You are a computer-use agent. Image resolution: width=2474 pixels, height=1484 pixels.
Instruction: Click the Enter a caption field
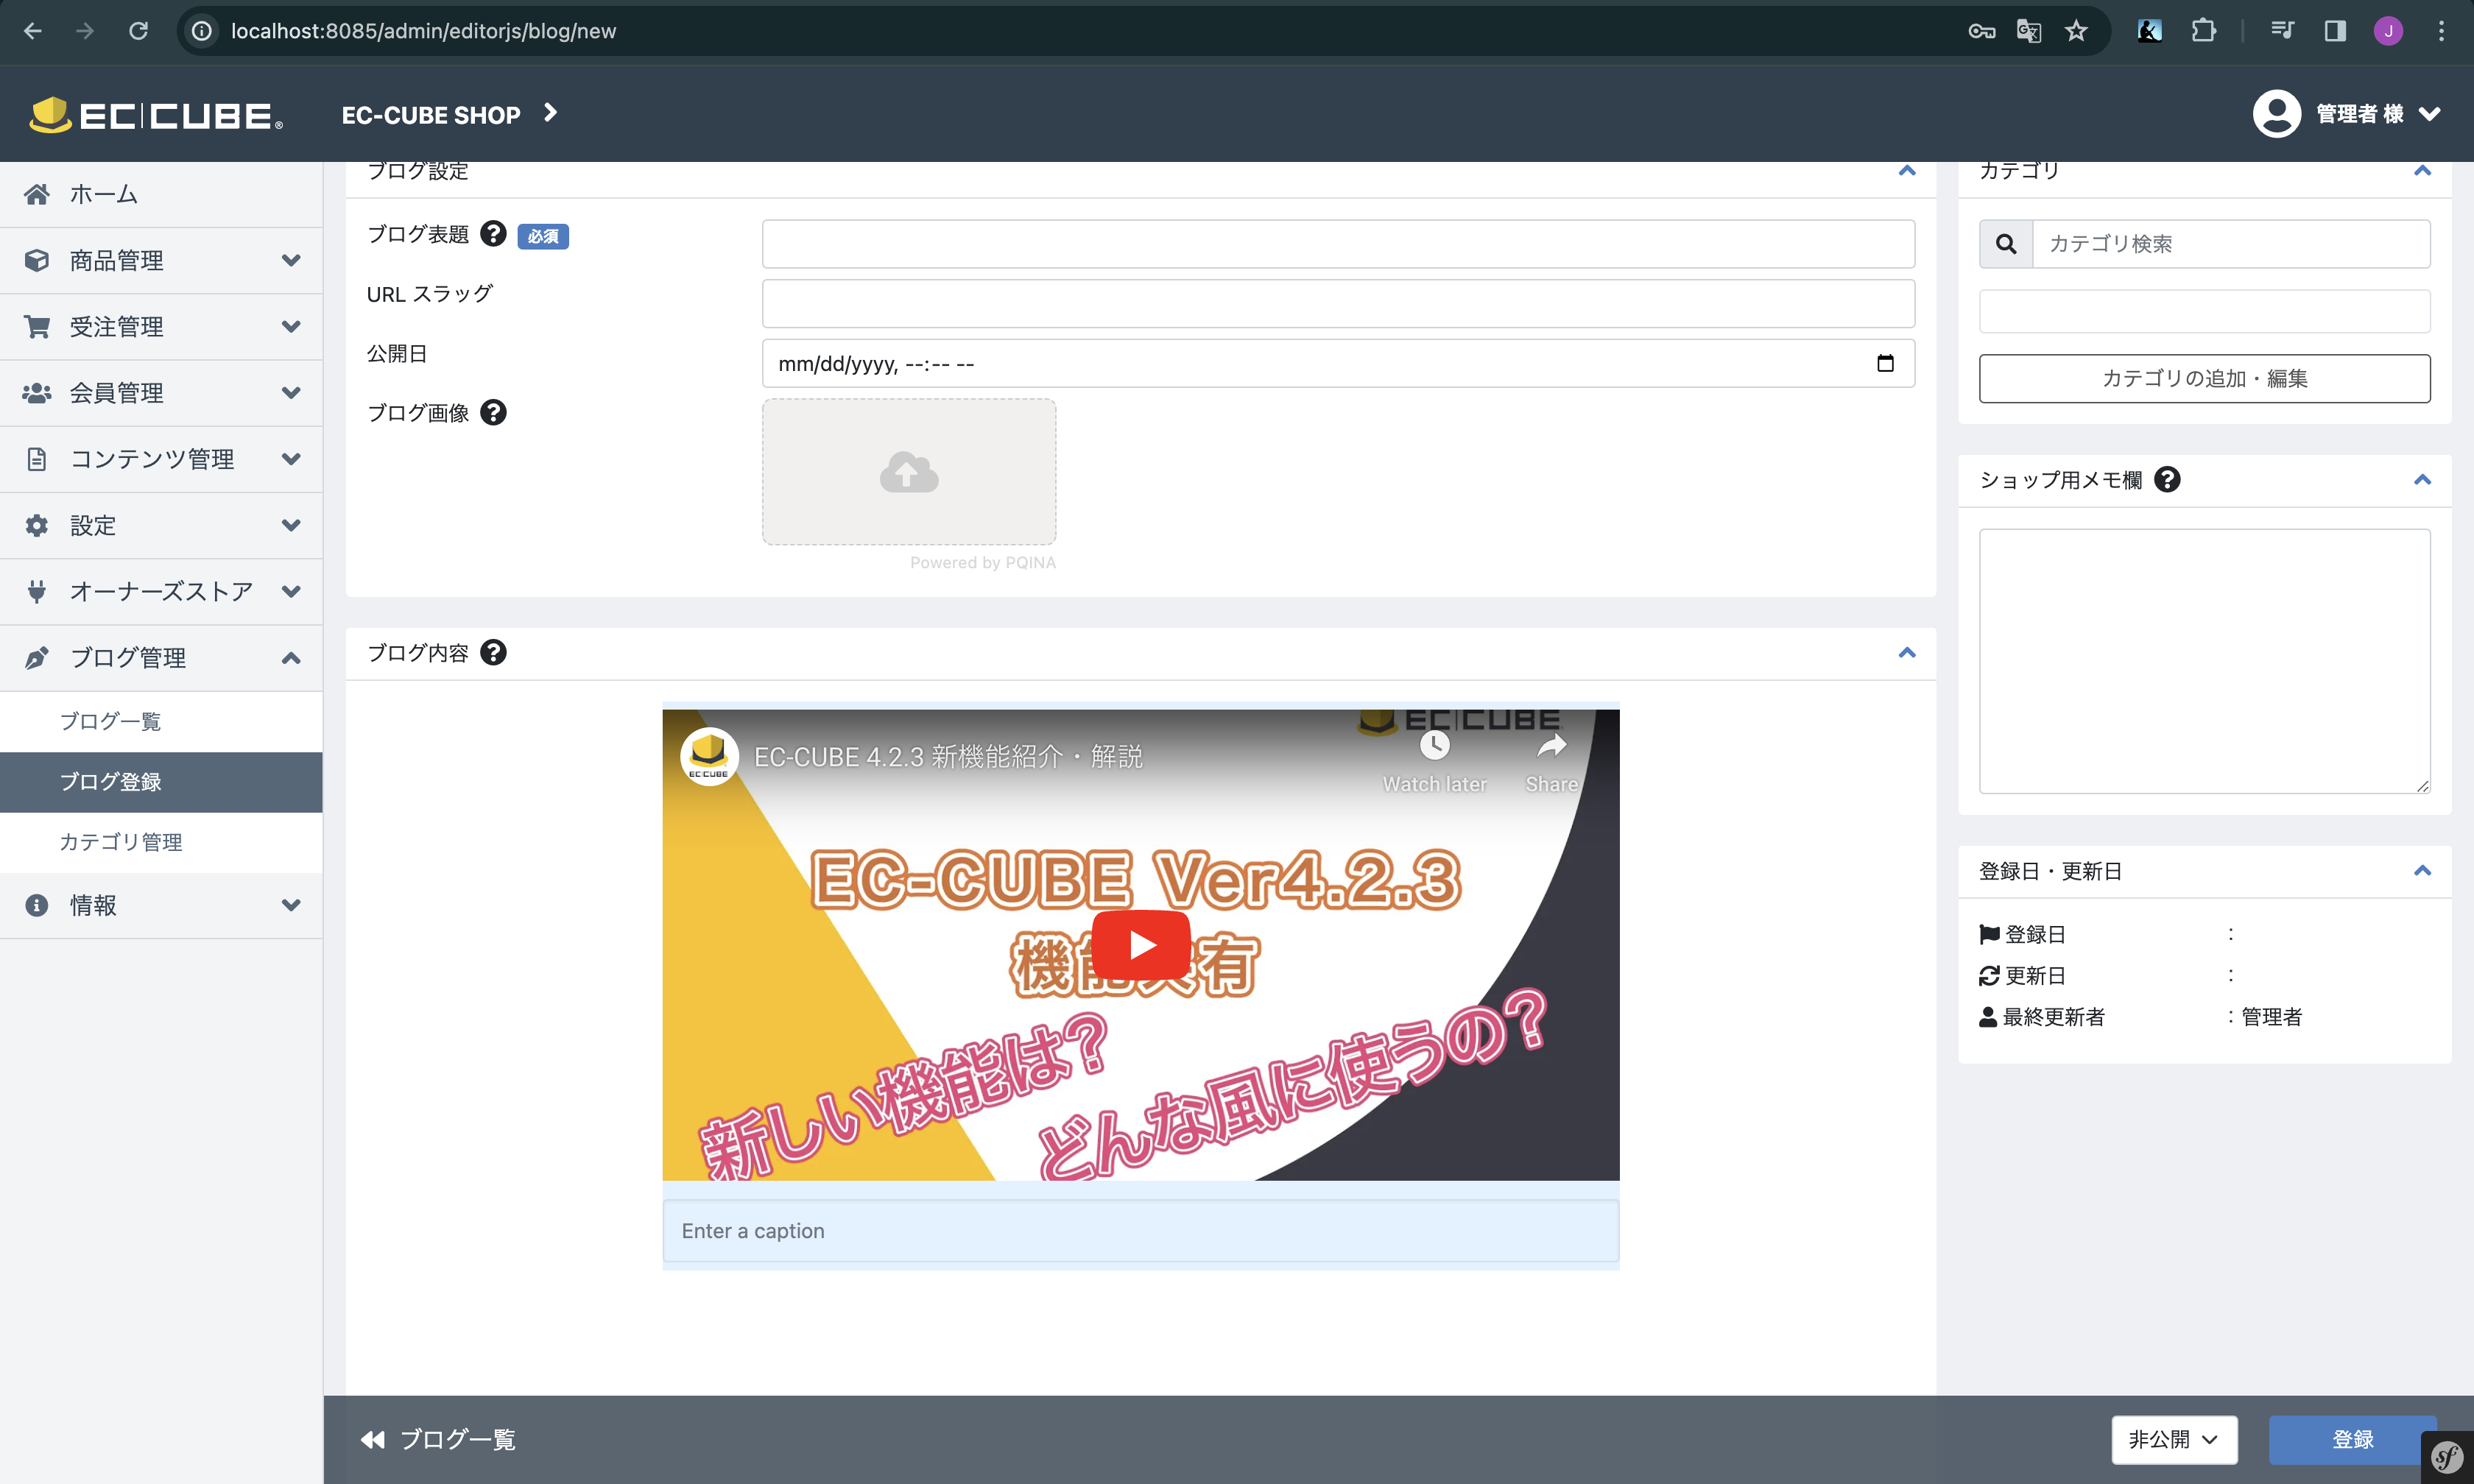[x=1140, y=1231]
